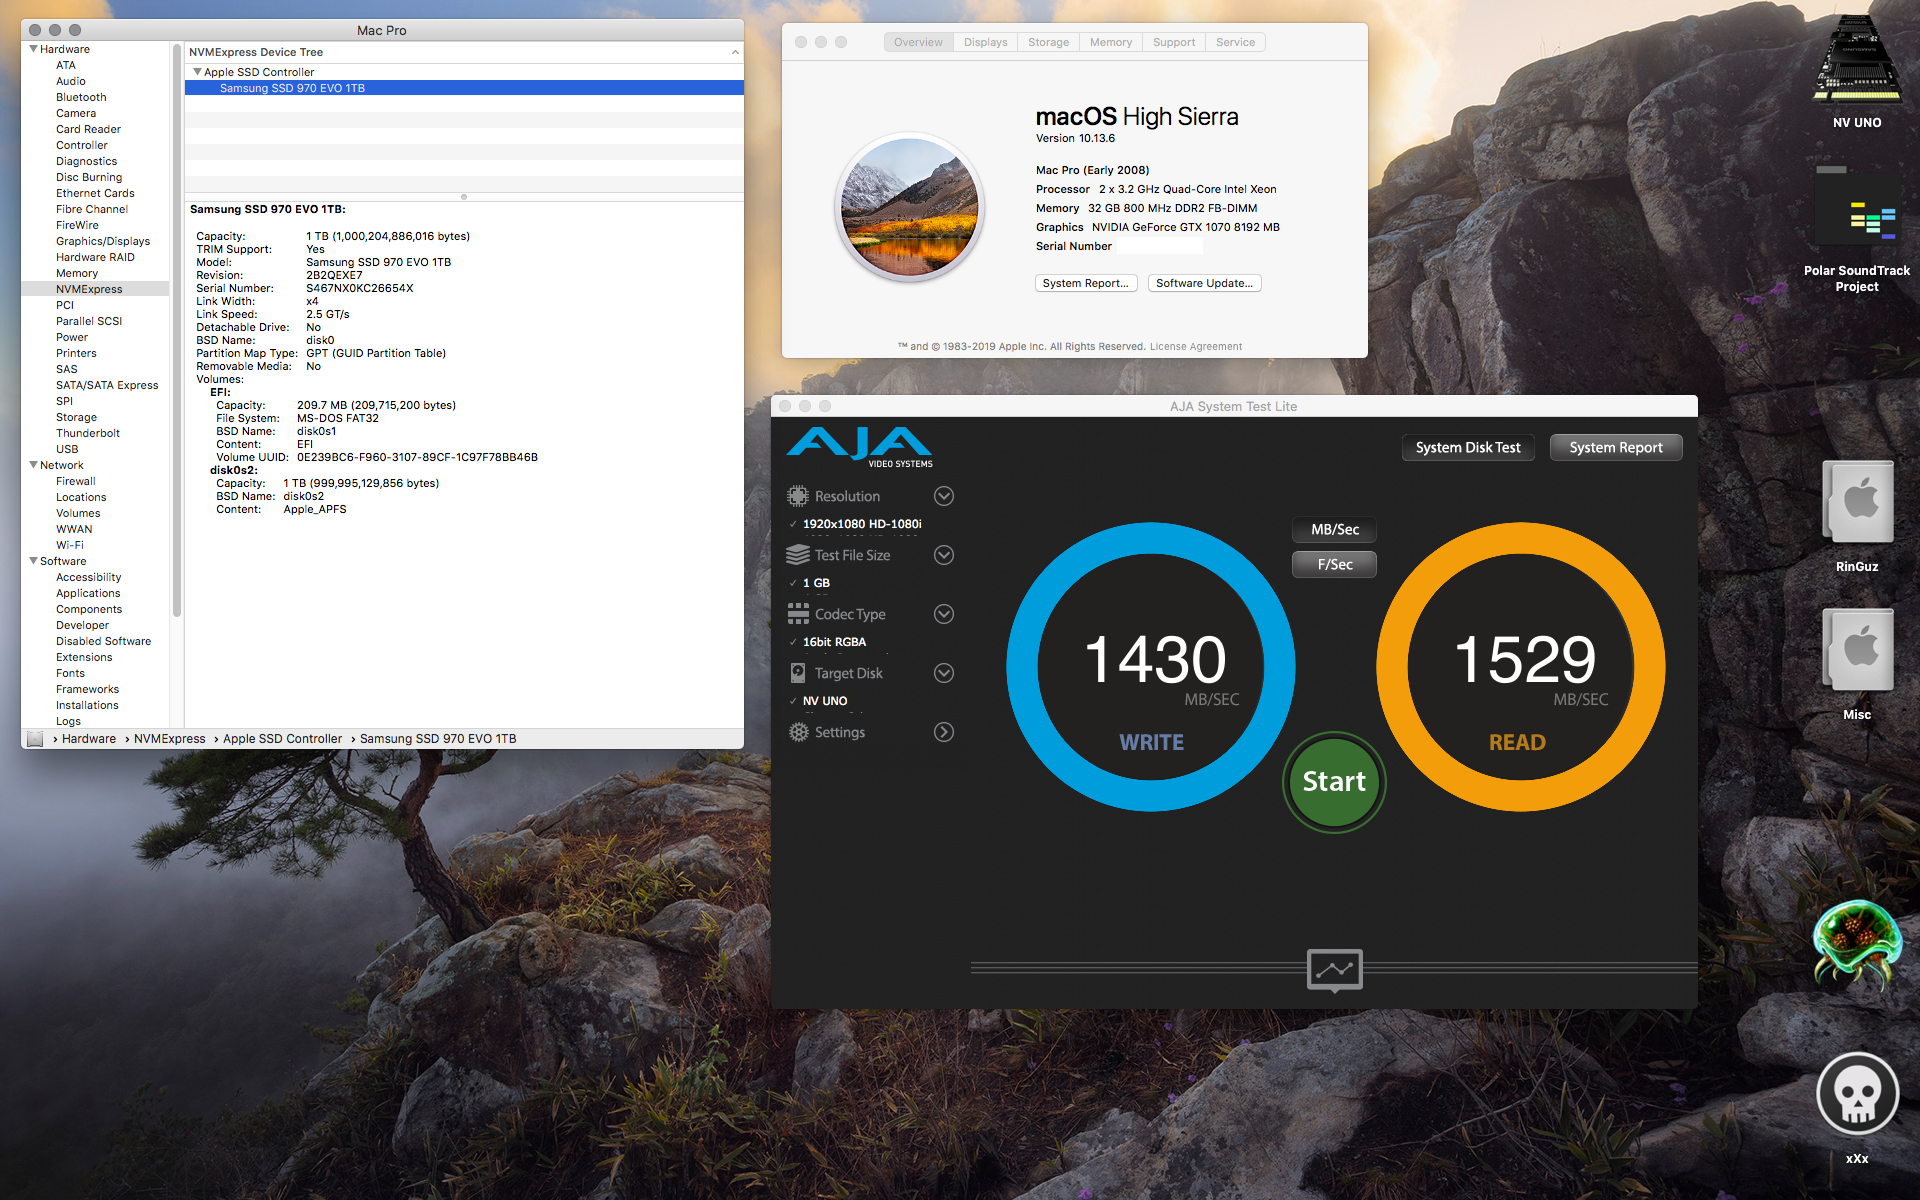
Task: Click the 1529 MB/SEC read gauge
Action: pyautogui.click(x=1521, y=667)
